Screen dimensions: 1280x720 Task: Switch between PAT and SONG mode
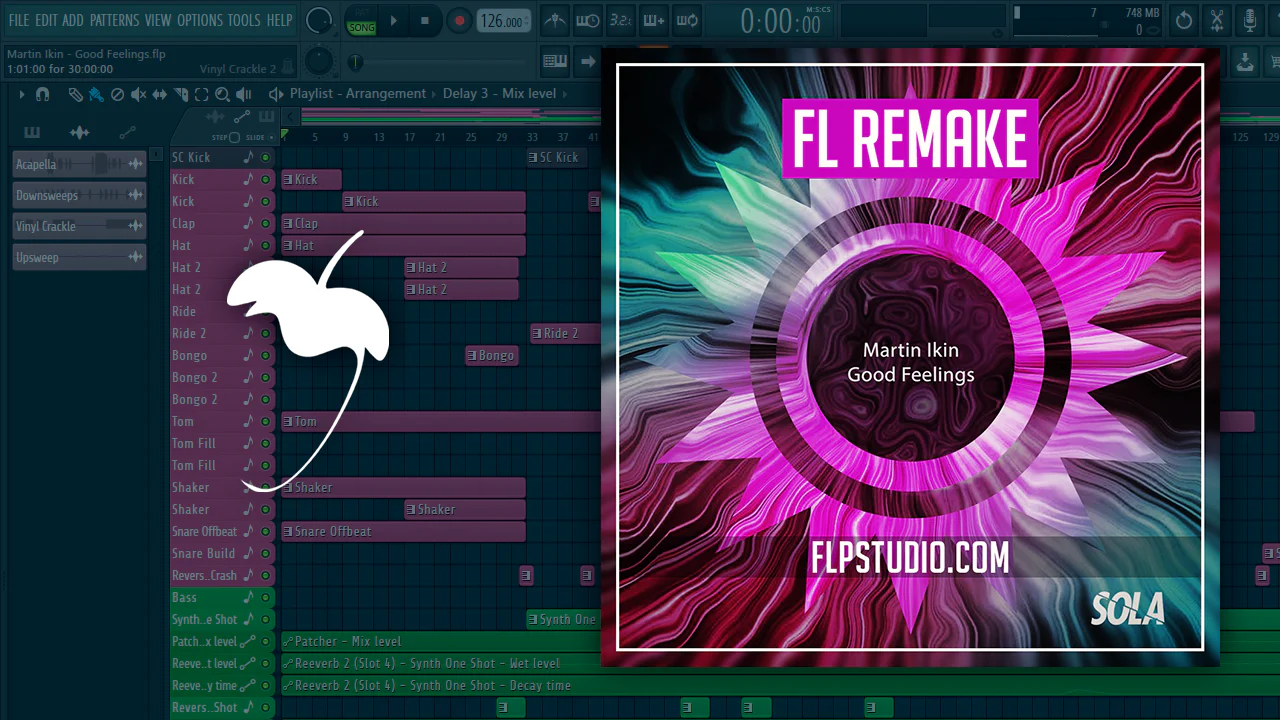pyautogui.click(x=361, y=21)
